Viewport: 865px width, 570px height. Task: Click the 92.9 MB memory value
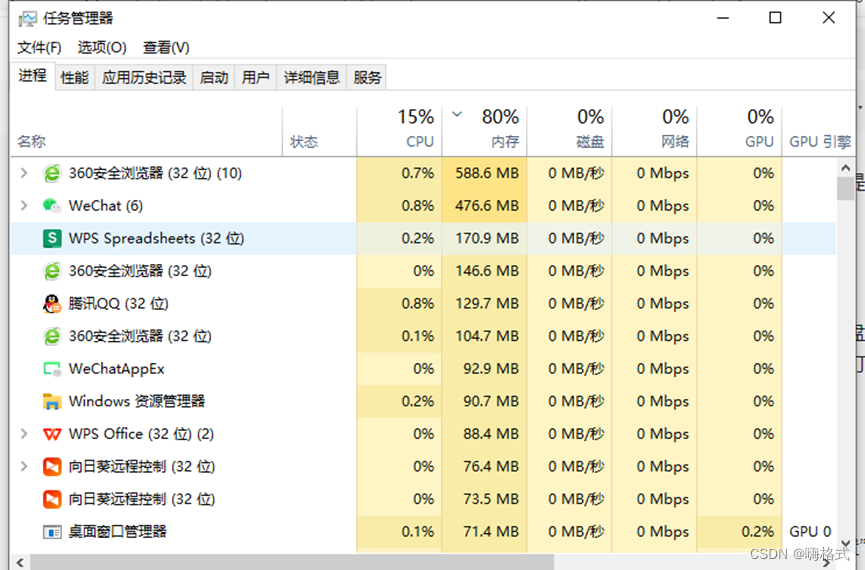(491, 369)
